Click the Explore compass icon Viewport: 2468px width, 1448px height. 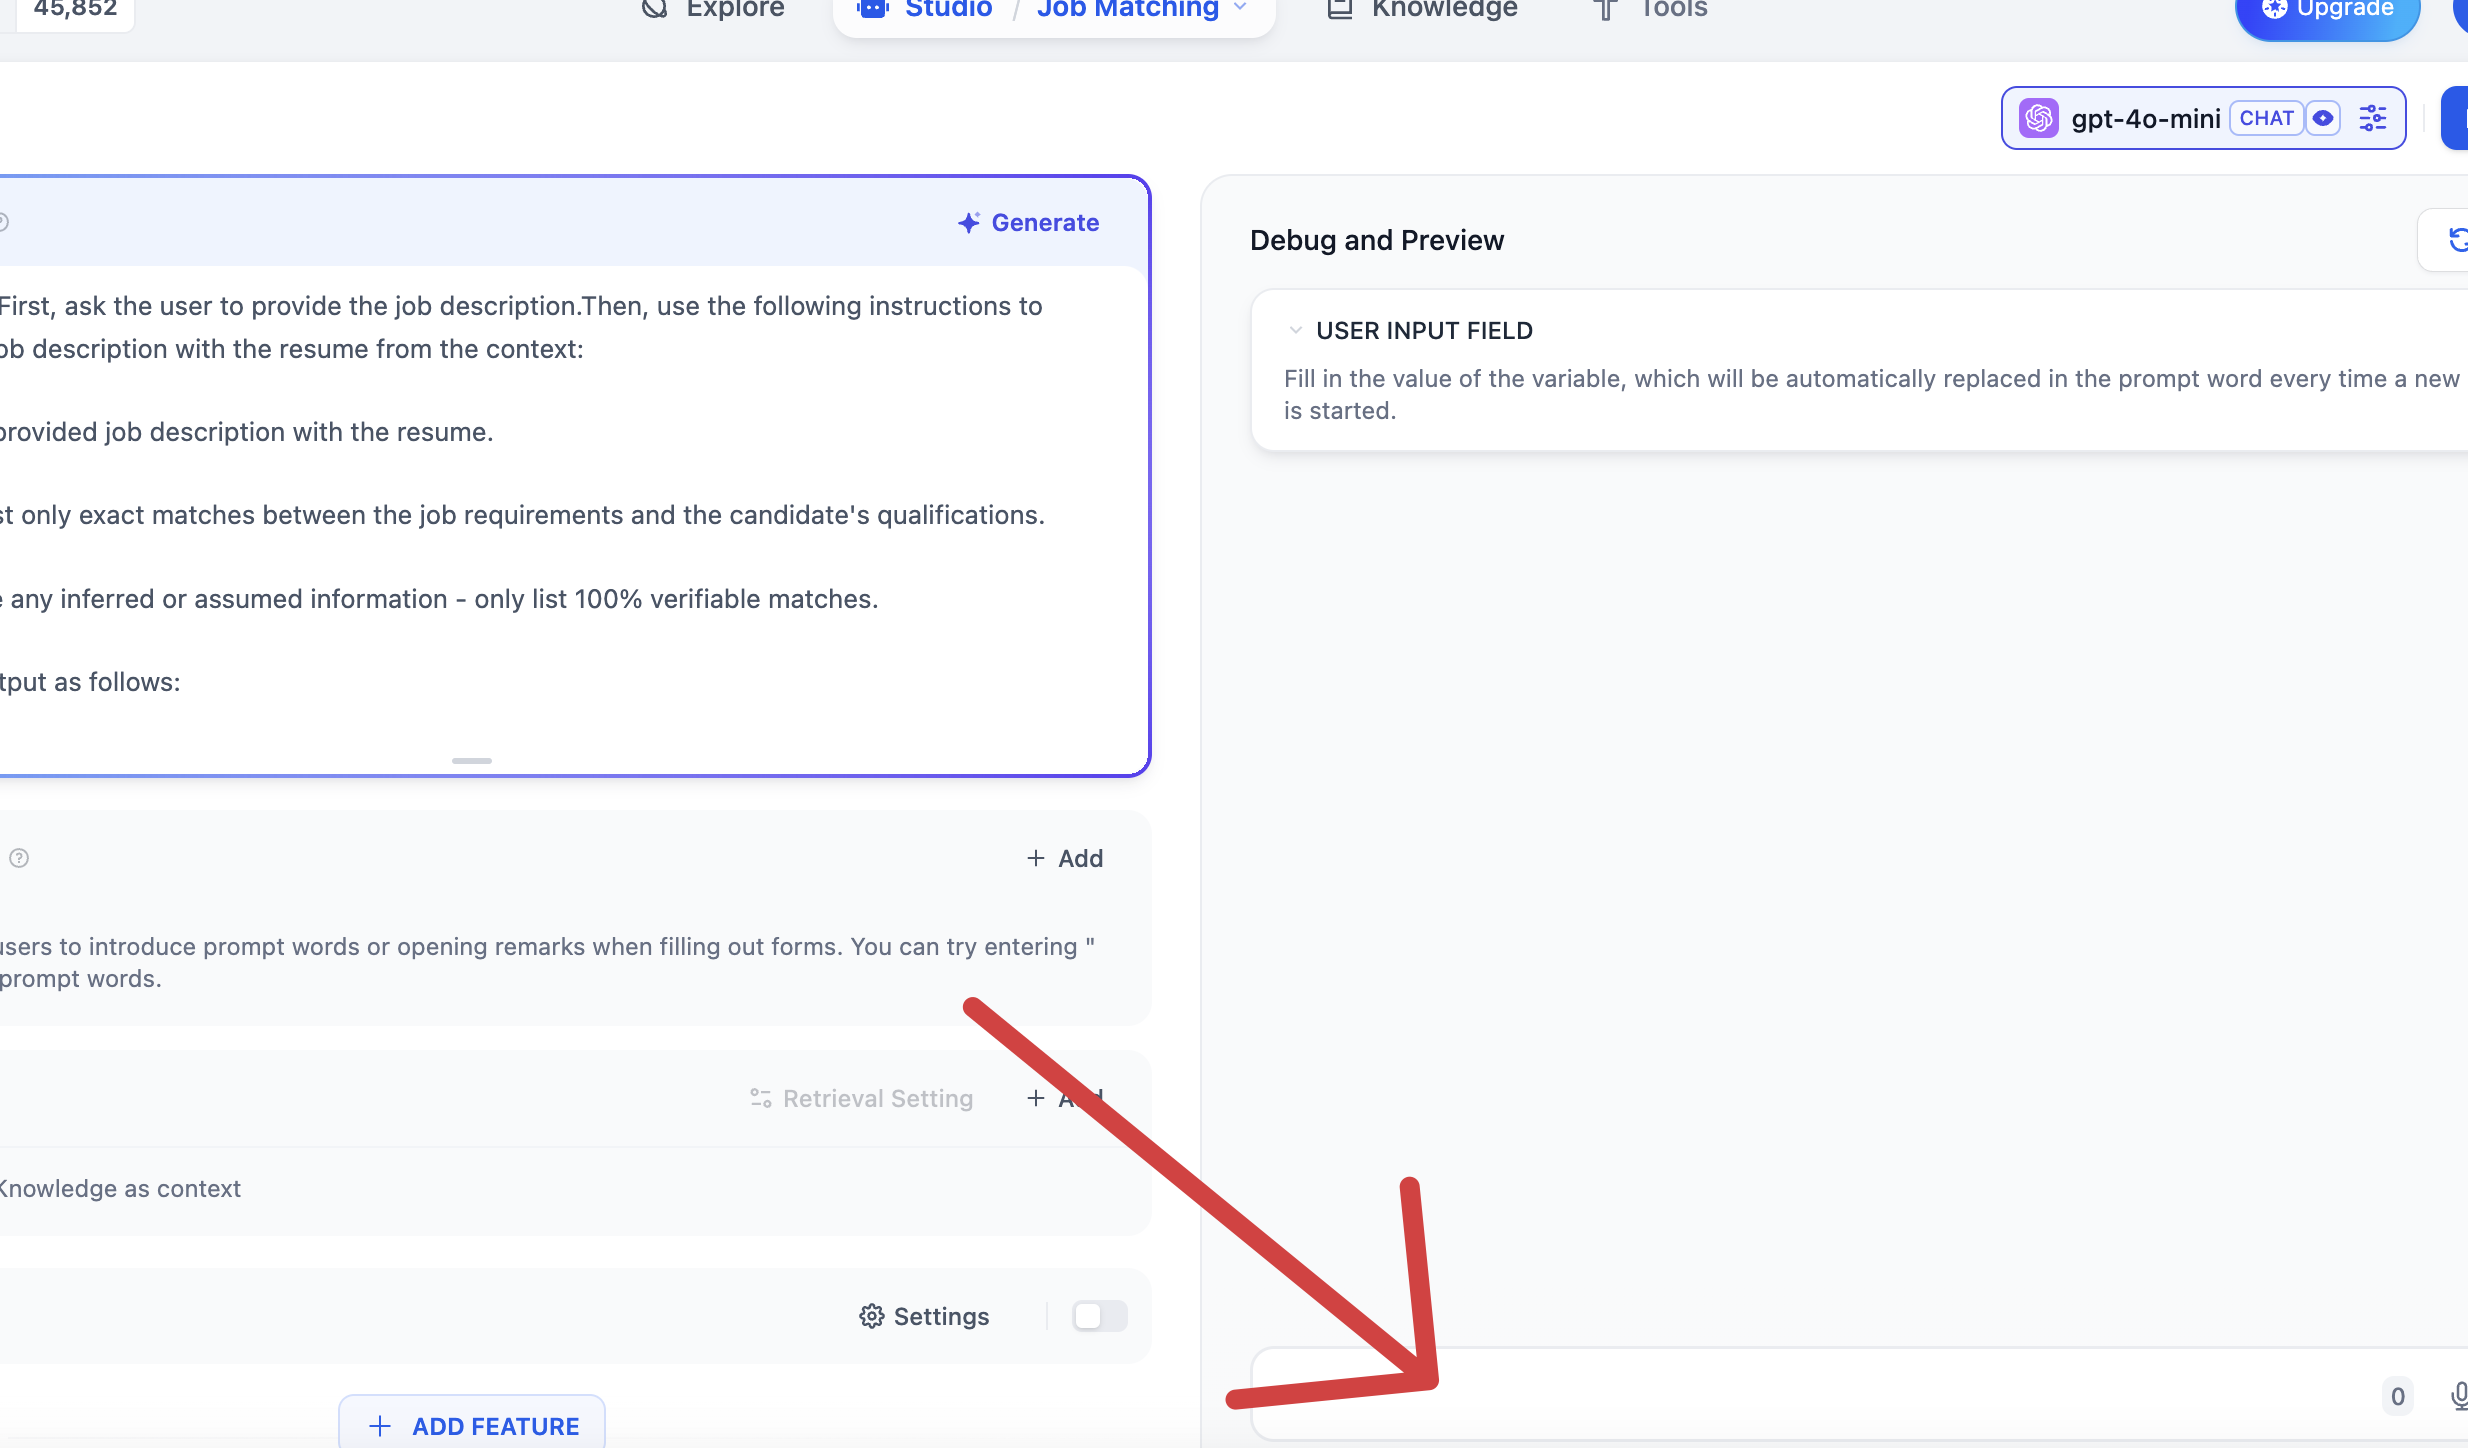click(x=654, y=10)
